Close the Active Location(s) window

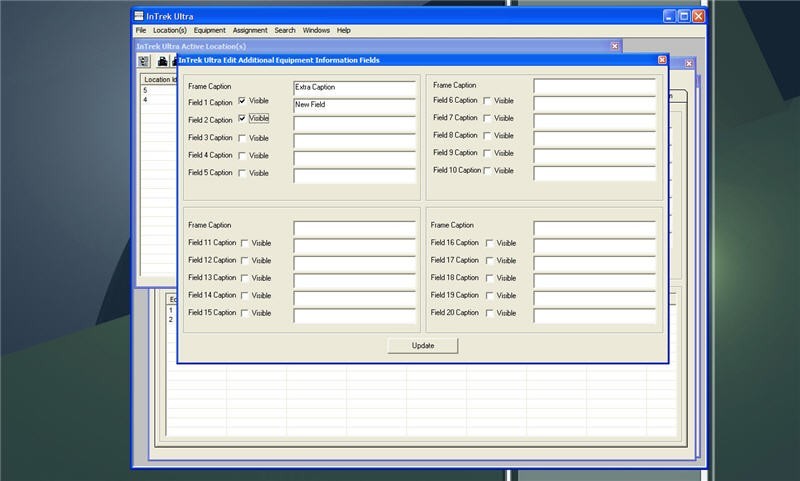615,46
